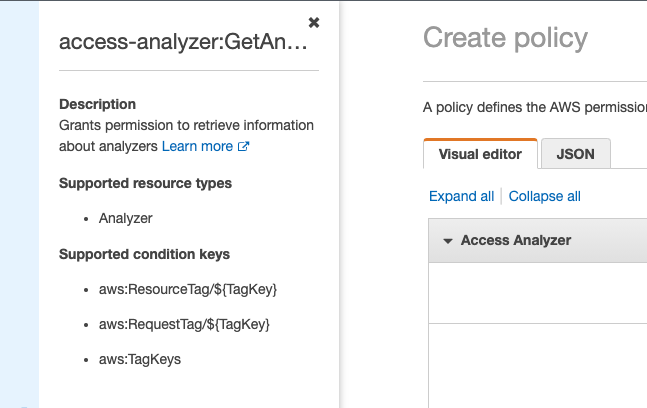Screen dimensions: 647x408
Task: Click the Access Analyzer section header text
Action: coord(516,240)
